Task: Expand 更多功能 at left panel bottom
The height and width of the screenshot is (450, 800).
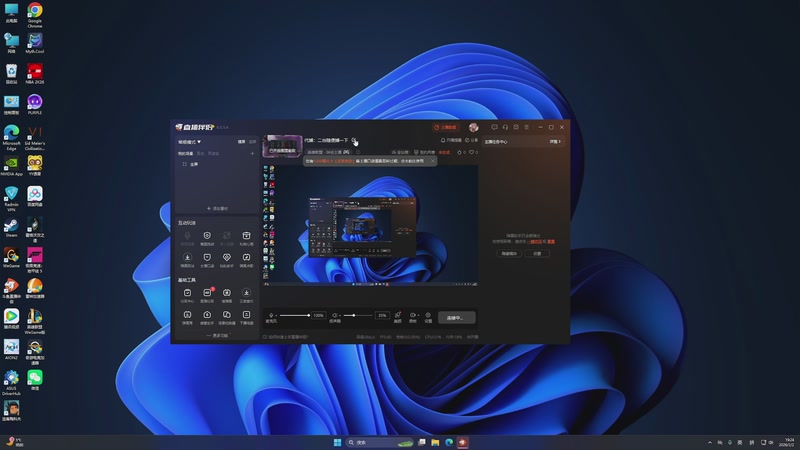Action: click(218, 335)
